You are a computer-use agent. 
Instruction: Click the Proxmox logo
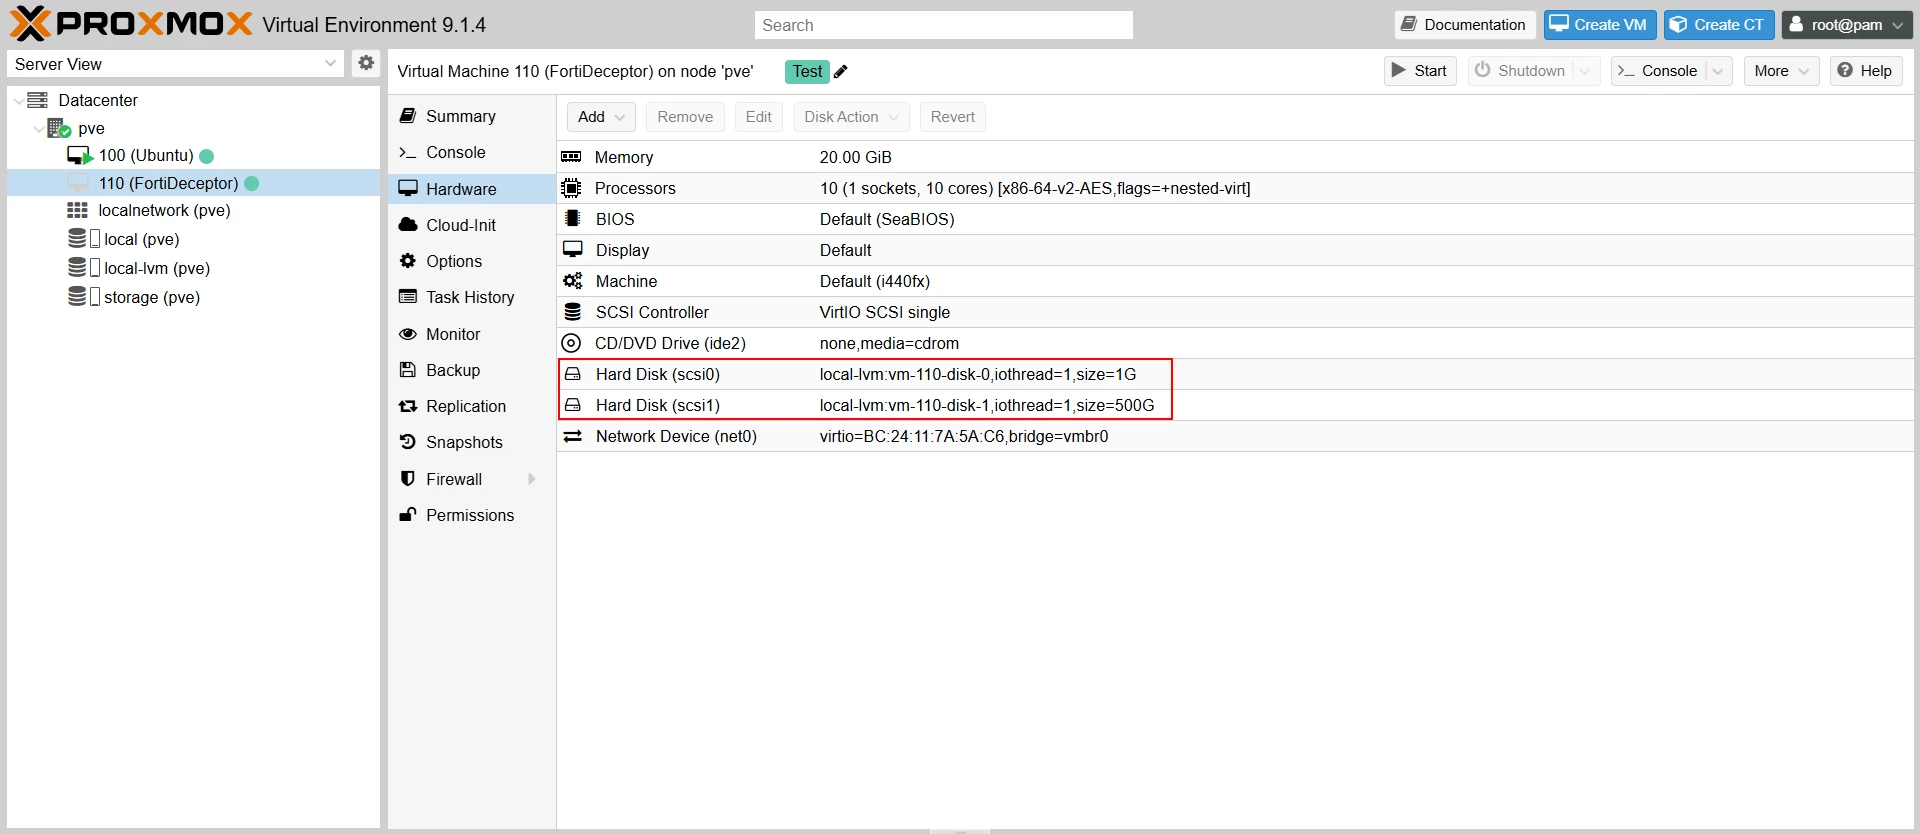131,23
